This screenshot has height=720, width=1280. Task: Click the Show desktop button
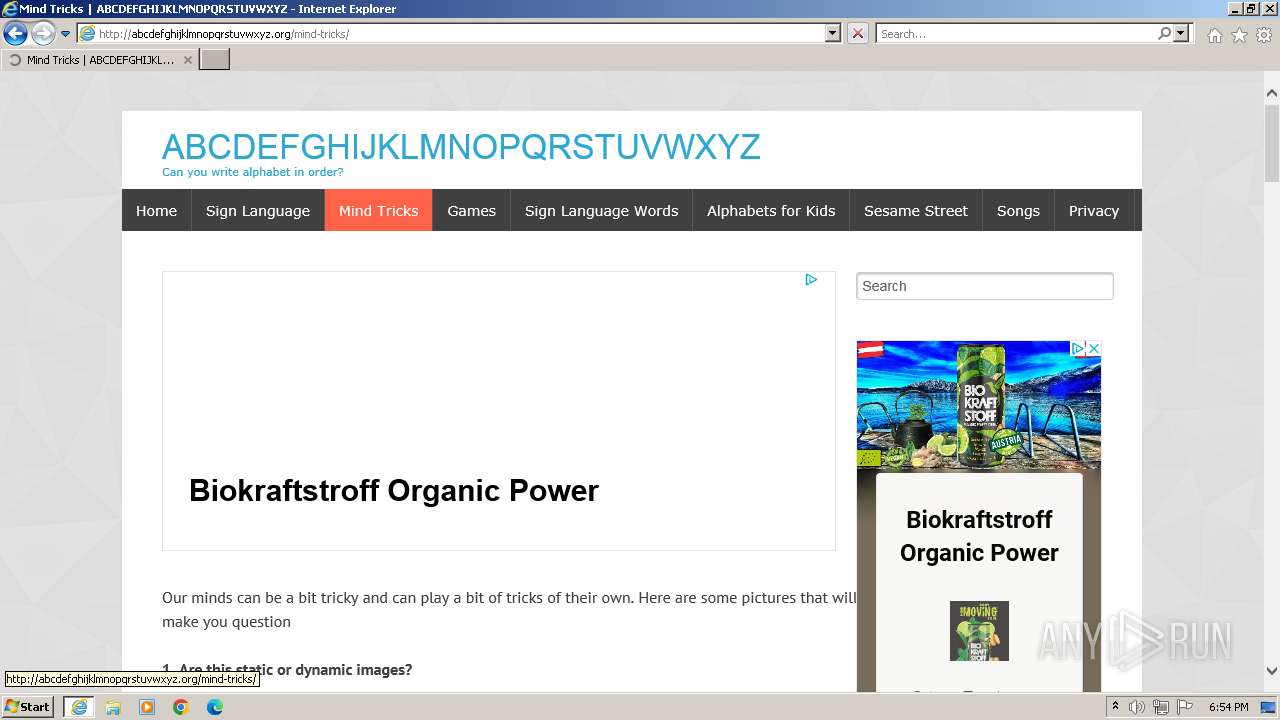click(1269, 707)
